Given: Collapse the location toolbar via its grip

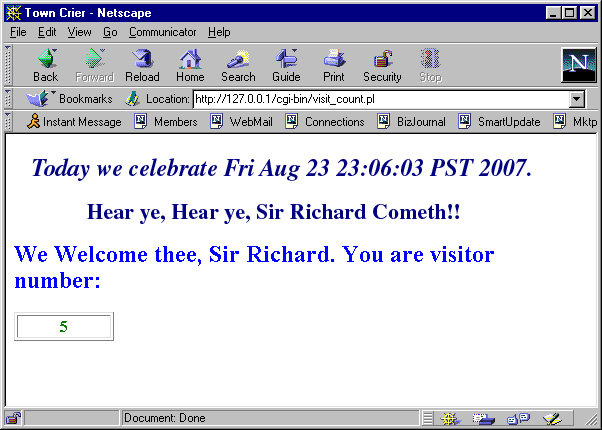Looking at the screenshot, I should (x=8, y=99).
